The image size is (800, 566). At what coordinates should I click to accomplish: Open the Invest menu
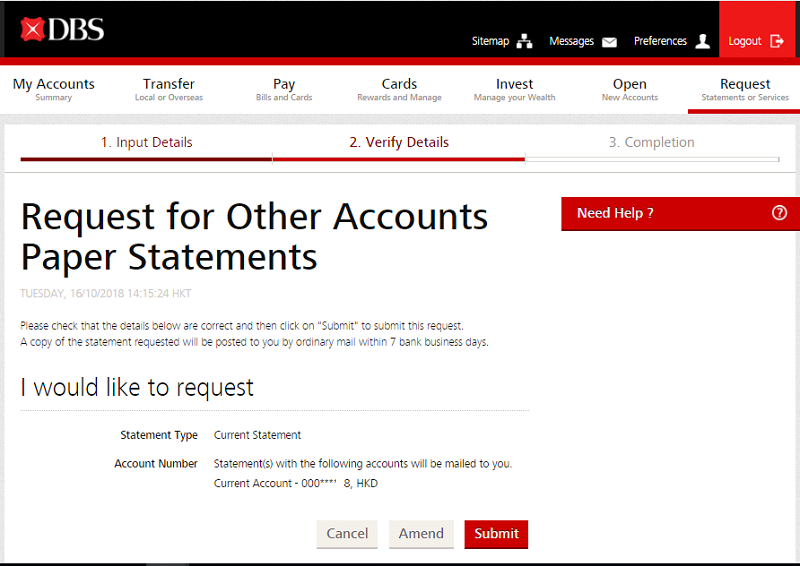(x=514, y=89)
